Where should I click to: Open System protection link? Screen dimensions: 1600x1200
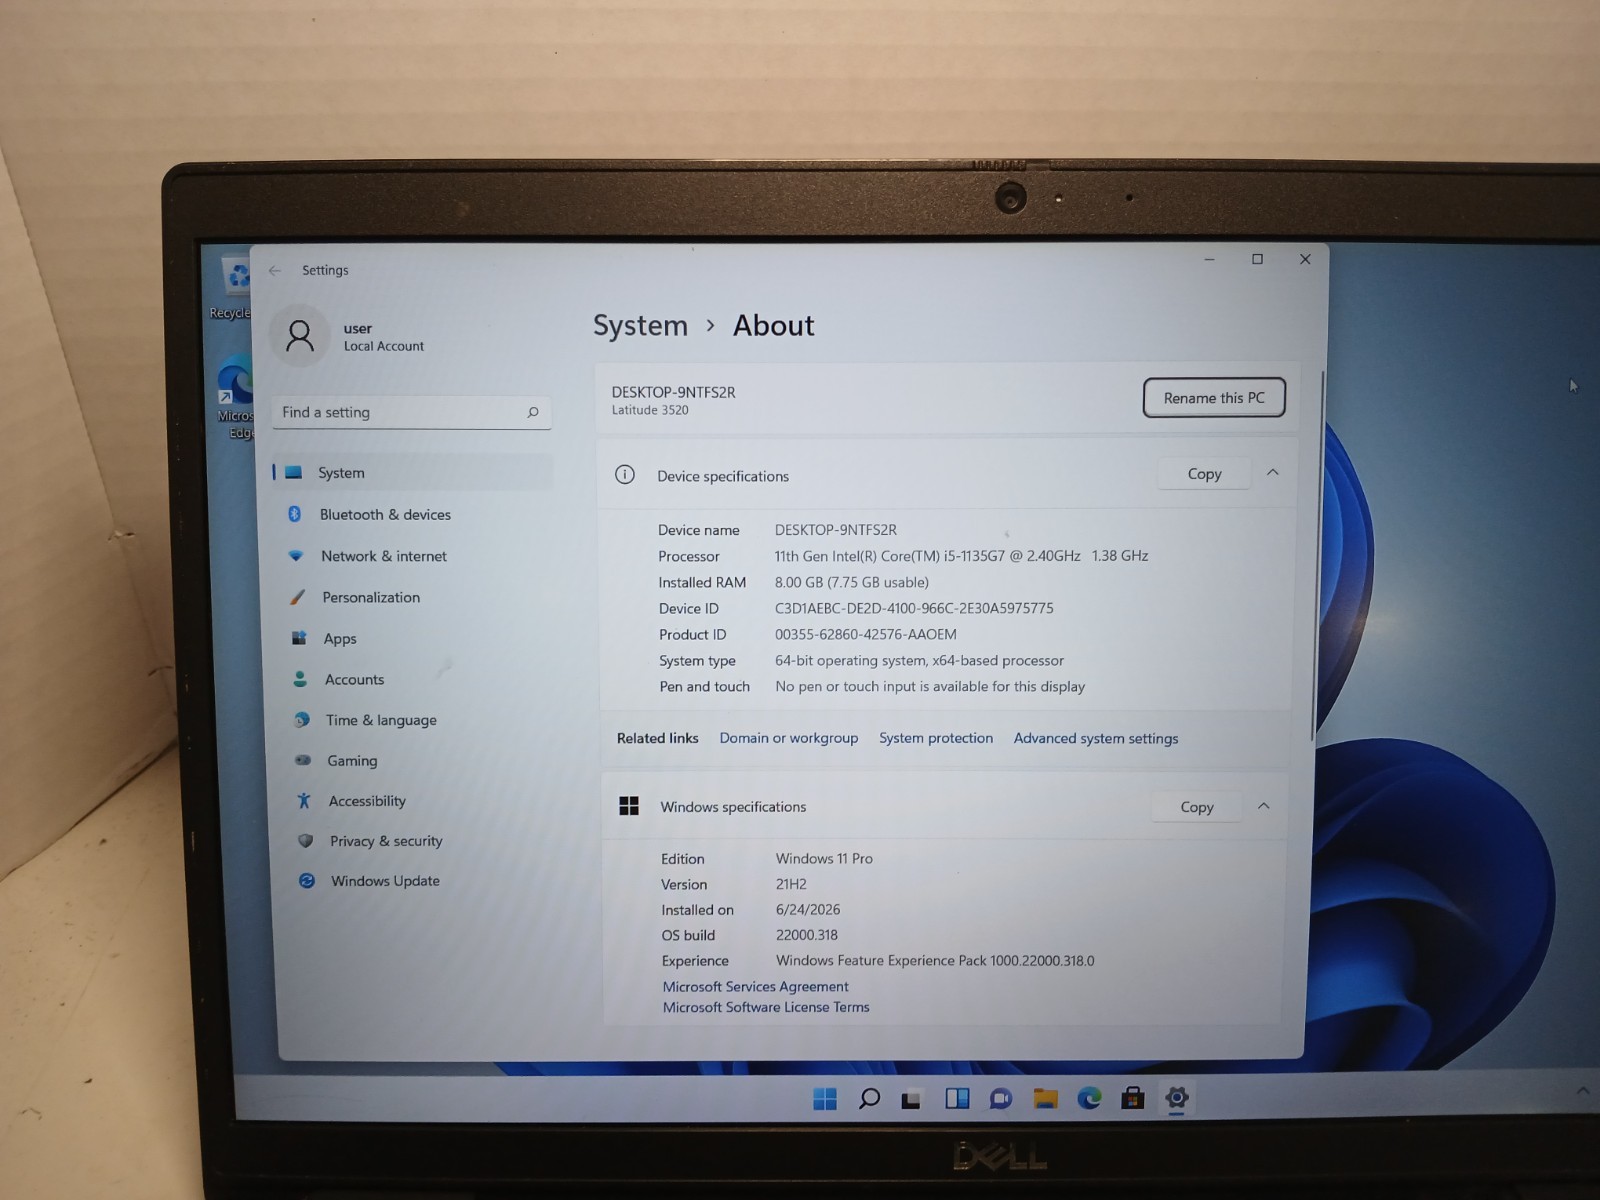tap(936, 738)
